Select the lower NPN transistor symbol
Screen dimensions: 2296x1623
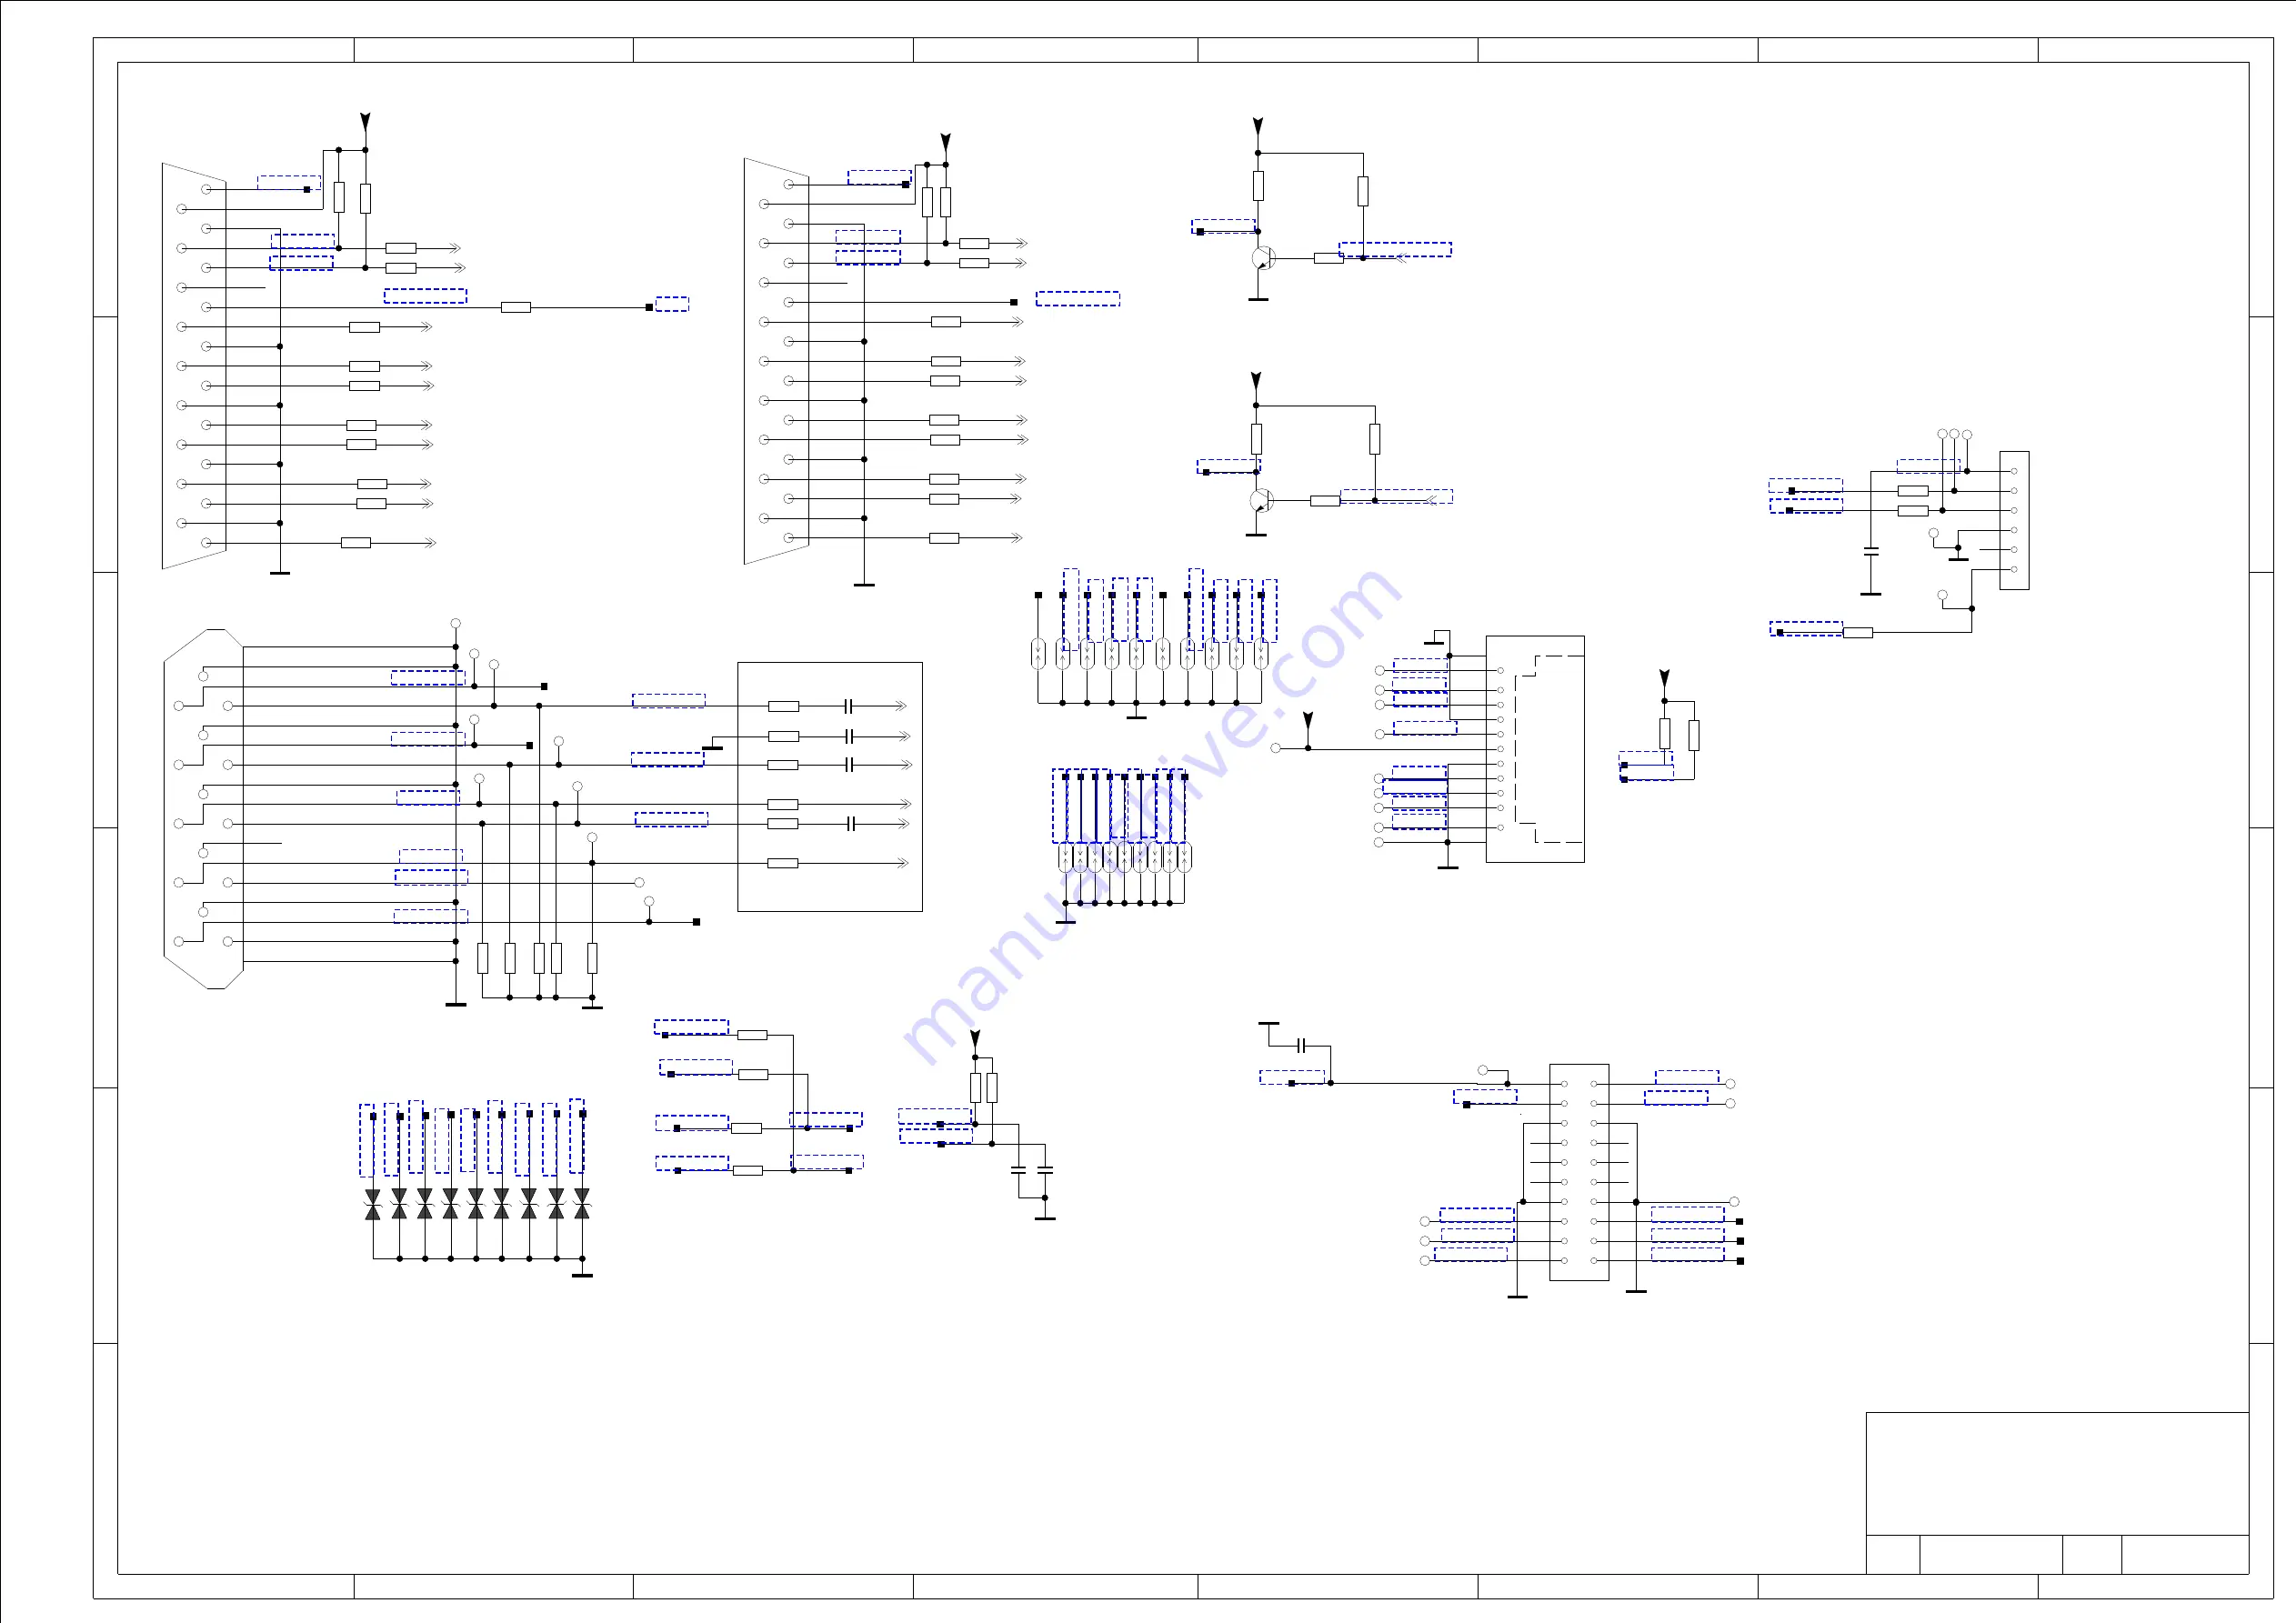pos(1261,500)
